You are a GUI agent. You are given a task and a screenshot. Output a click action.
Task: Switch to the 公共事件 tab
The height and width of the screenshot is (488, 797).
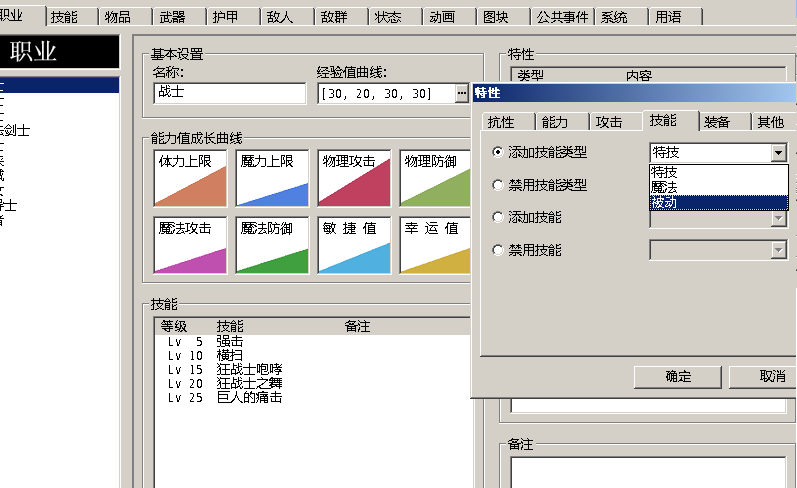[x=563, y=17]
